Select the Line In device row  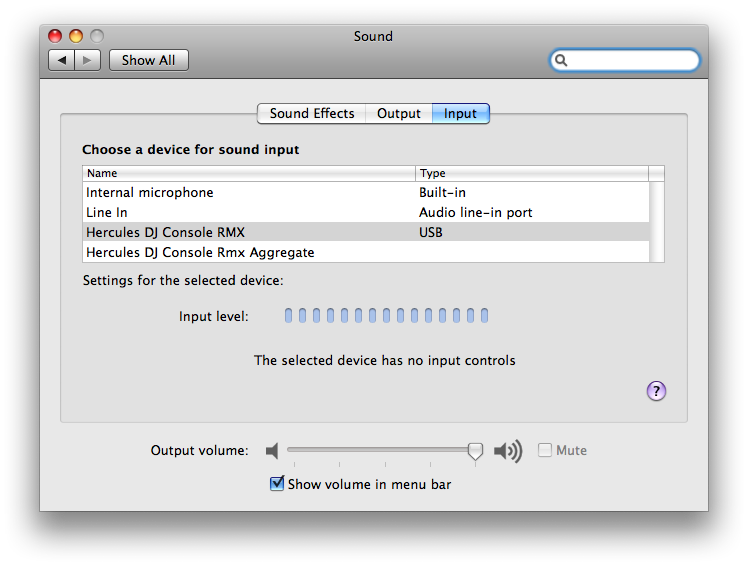coord(366,212)
